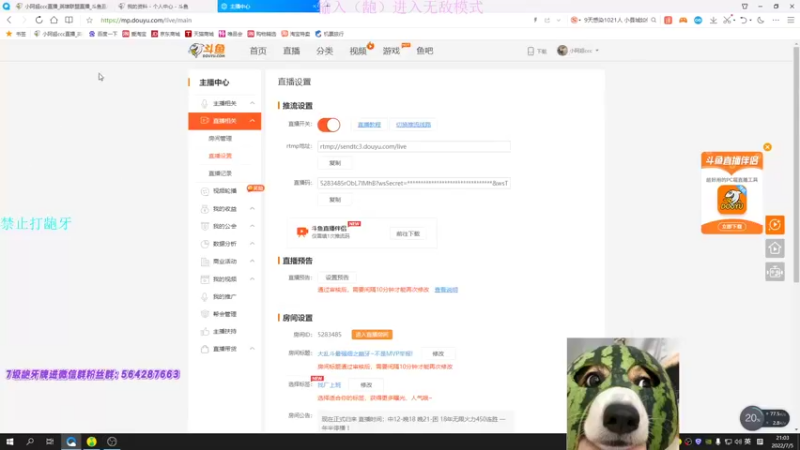The image size is (800, 450).
Task: Open reading mode book icon in toolbar
Action: [x=69, y=20]
